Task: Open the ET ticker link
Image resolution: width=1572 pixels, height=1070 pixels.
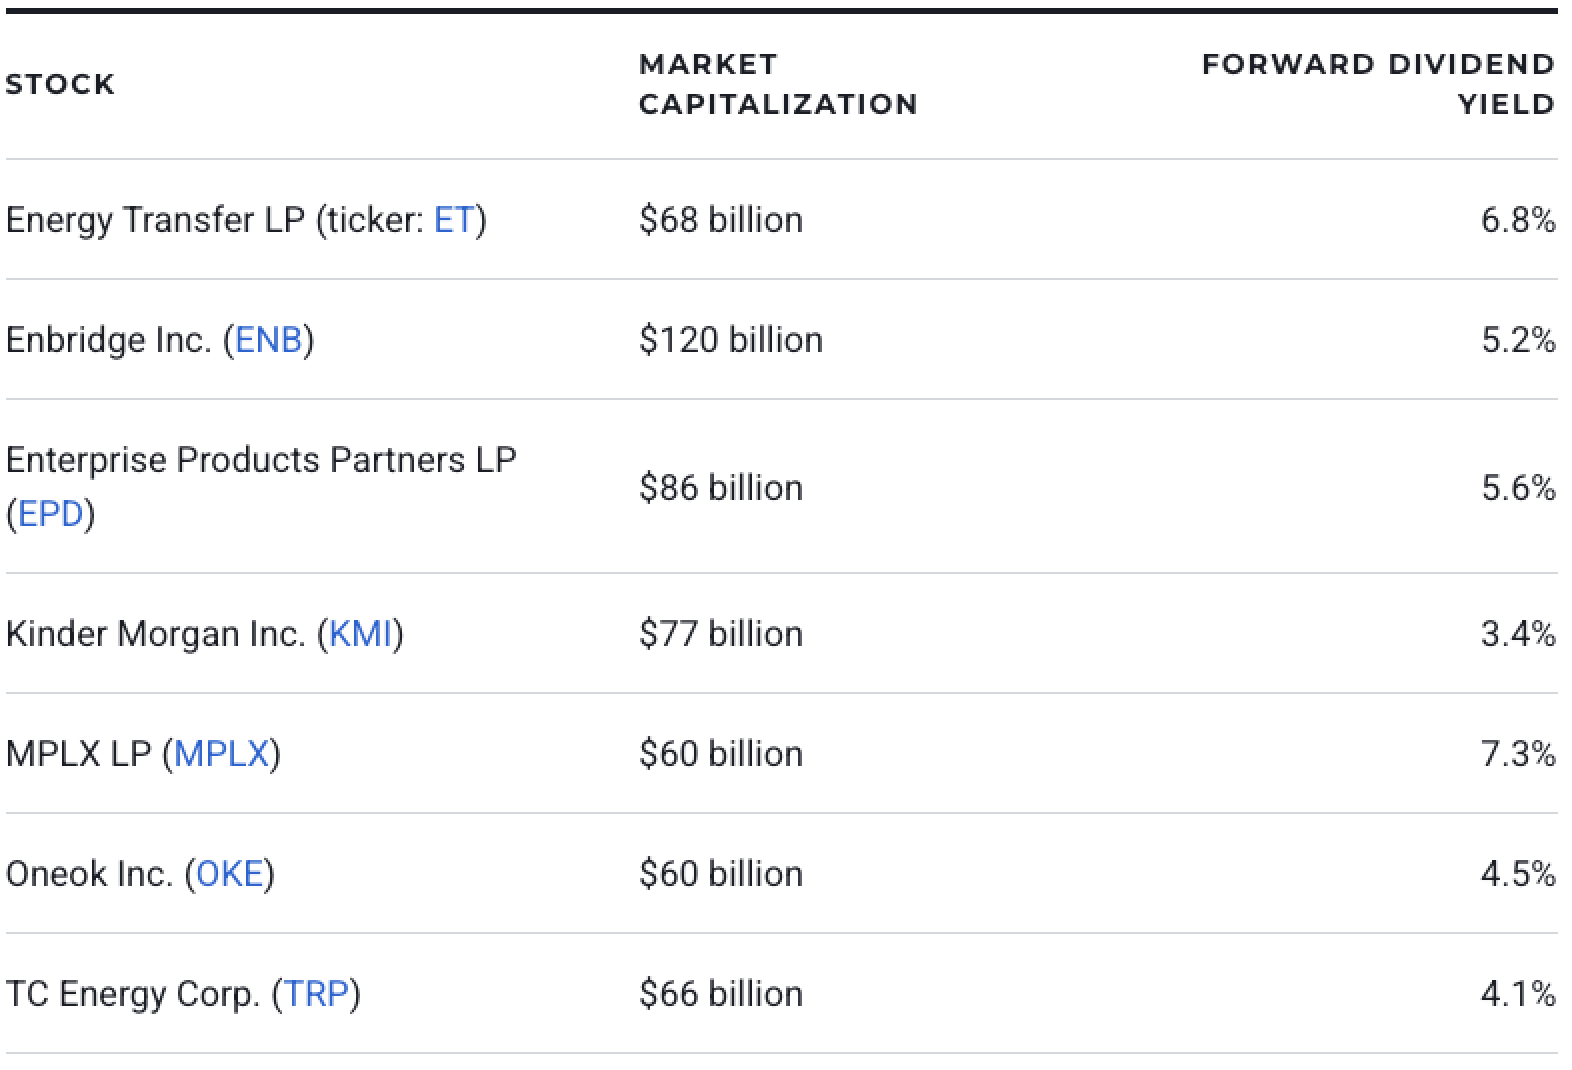Action: [453, 220]
